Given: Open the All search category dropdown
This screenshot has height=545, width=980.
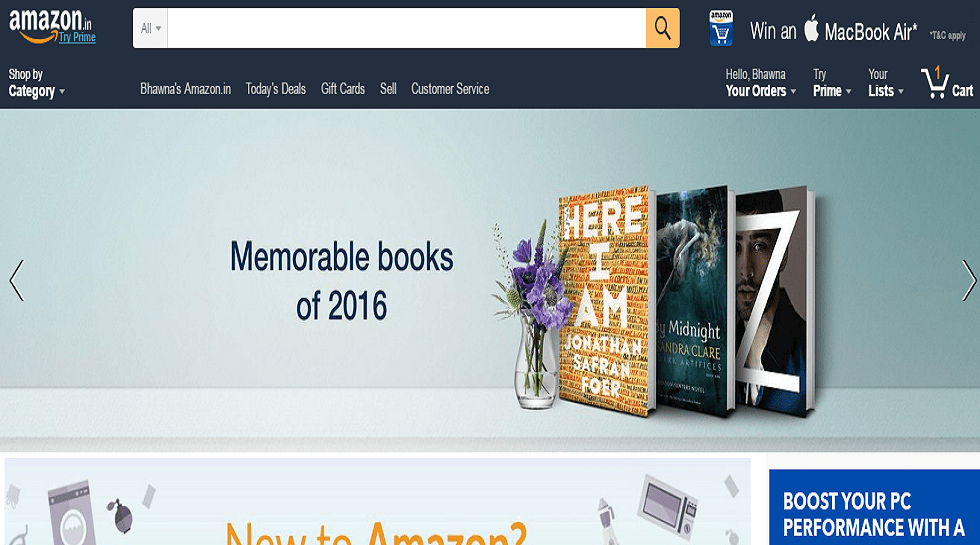Looking at the screenshot, I should coord(151,28).
